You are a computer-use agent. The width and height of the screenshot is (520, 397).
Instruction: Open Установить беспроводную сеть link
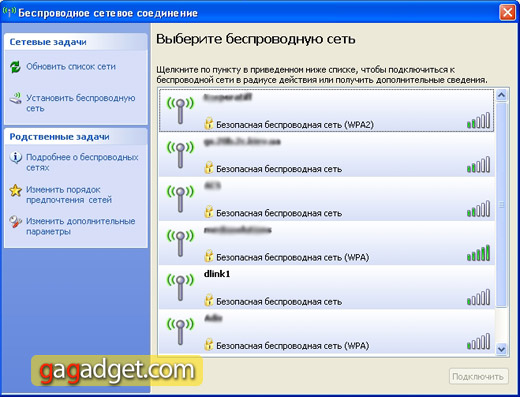coord(81,103)
